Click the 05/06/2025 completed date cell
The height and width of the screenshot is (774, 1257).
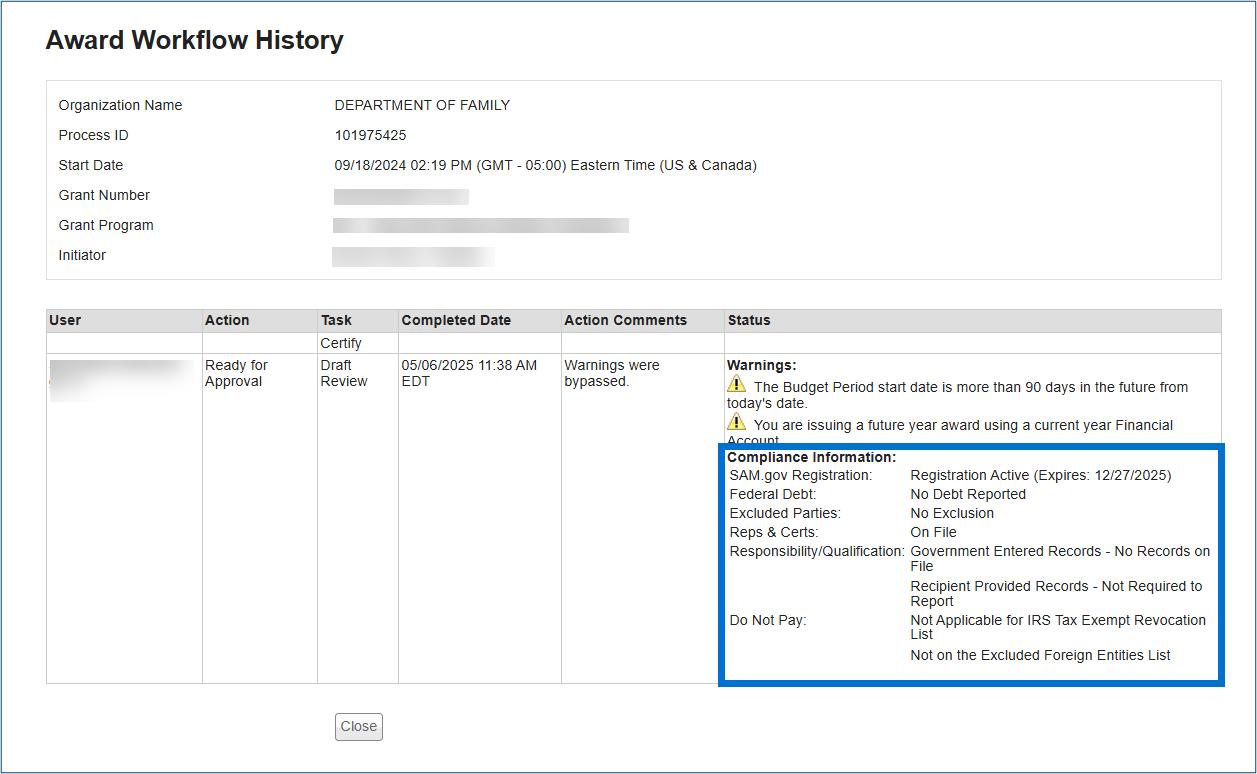click(x=469, y=373)
